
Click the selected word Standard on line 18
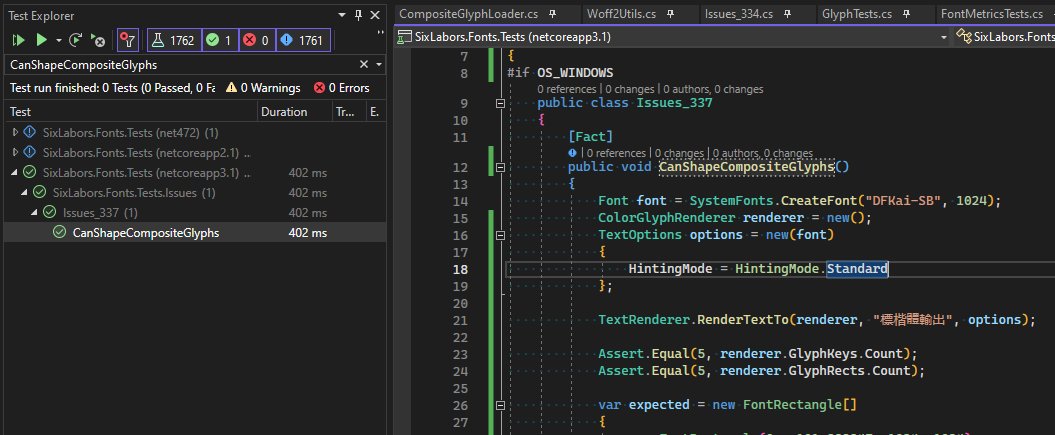coord(857,269)
